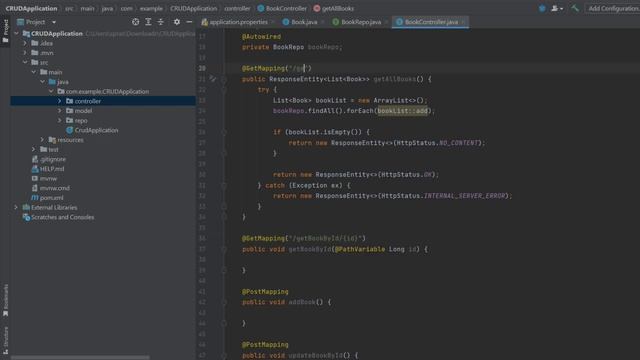Click gutter icon beside getAllBooks method

click(212, 79)
